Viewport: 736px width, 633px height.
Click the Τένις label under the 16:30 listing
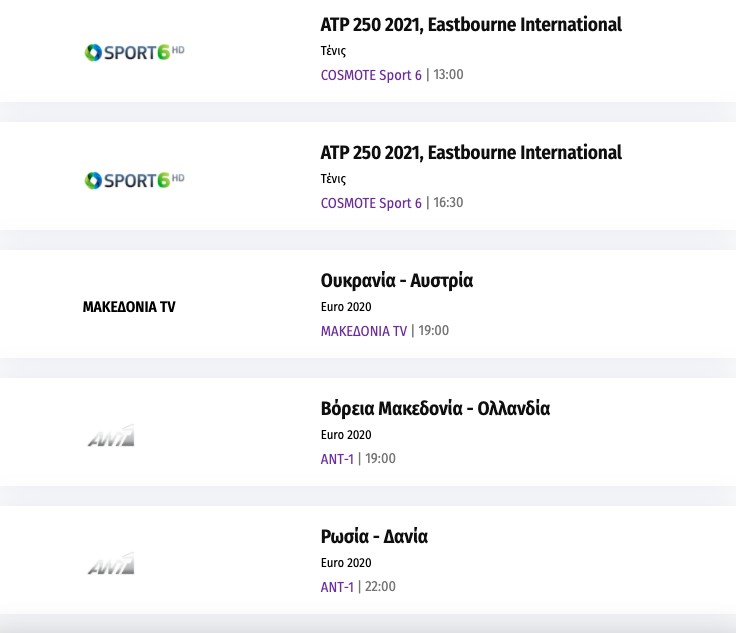[x=333, y=179]
